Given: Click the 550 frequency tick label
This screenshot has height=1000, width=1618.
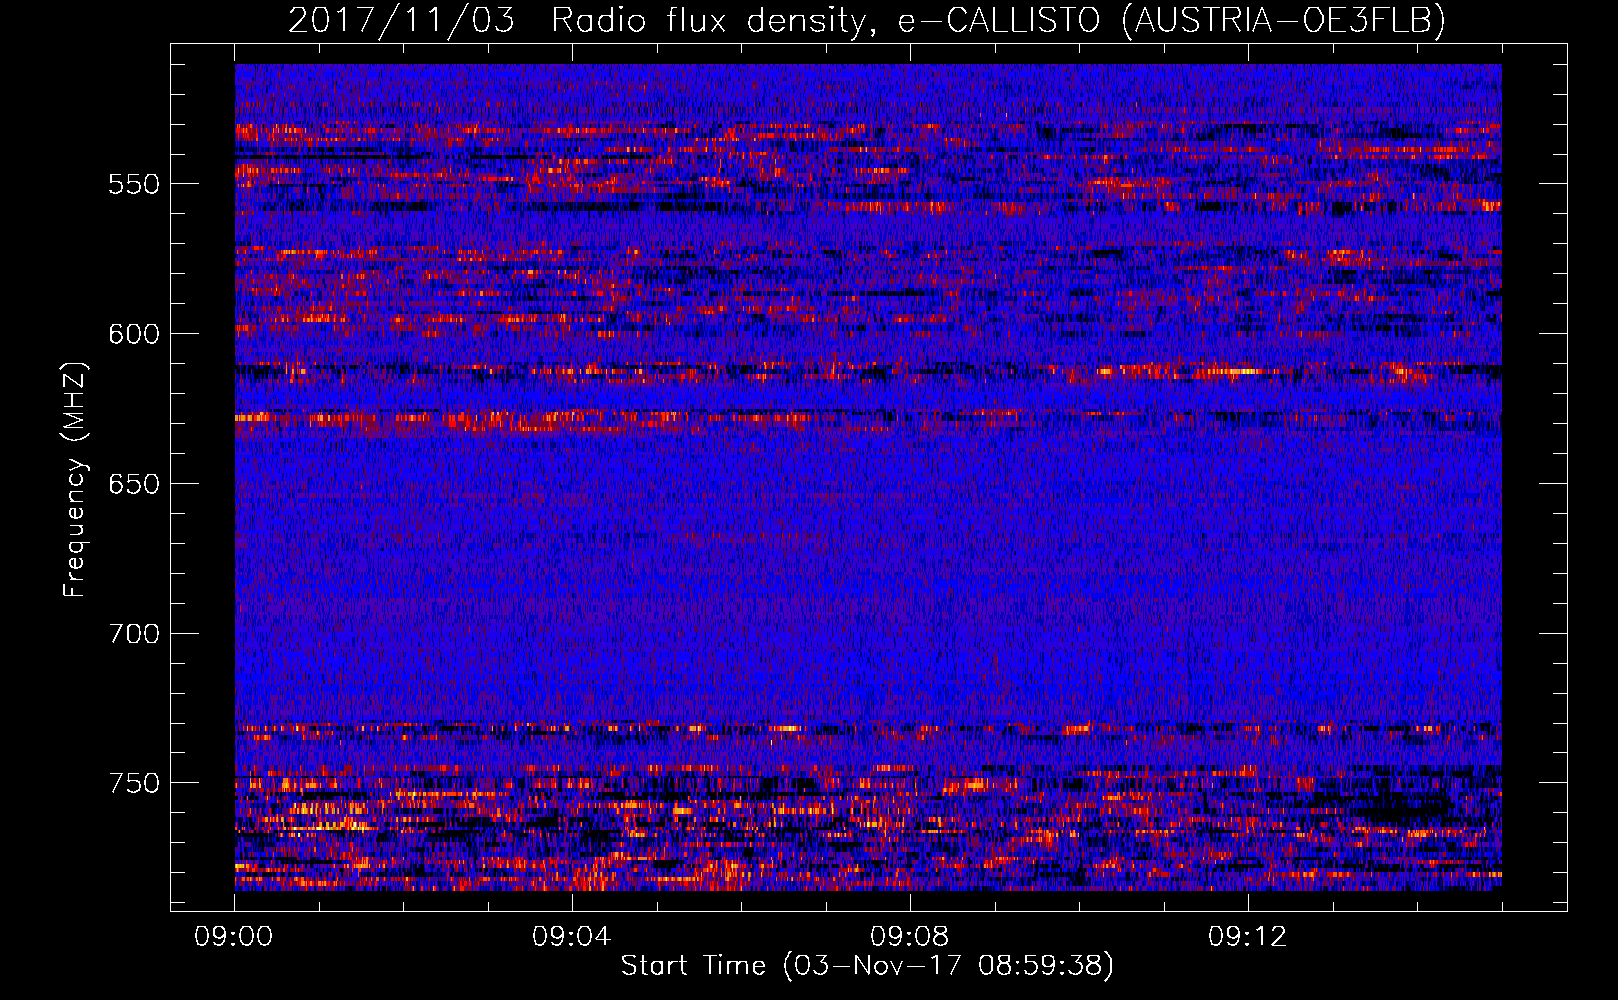Looking at the screenshot, I should [134, 185].
